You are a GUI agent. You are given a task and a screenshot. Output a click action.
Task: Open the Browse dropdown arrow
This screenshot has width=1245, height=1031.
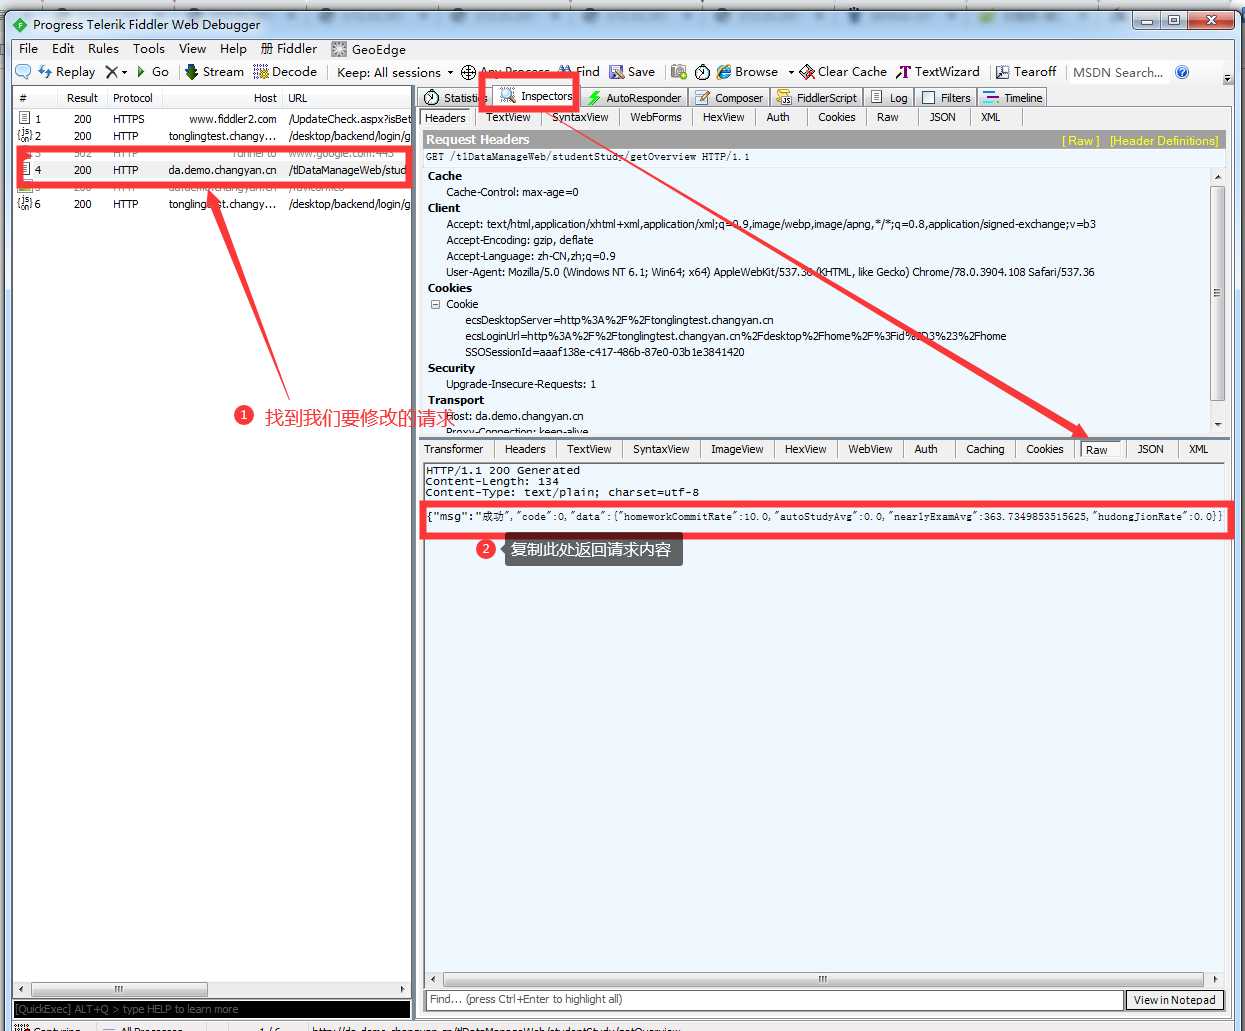click(790, 72)
